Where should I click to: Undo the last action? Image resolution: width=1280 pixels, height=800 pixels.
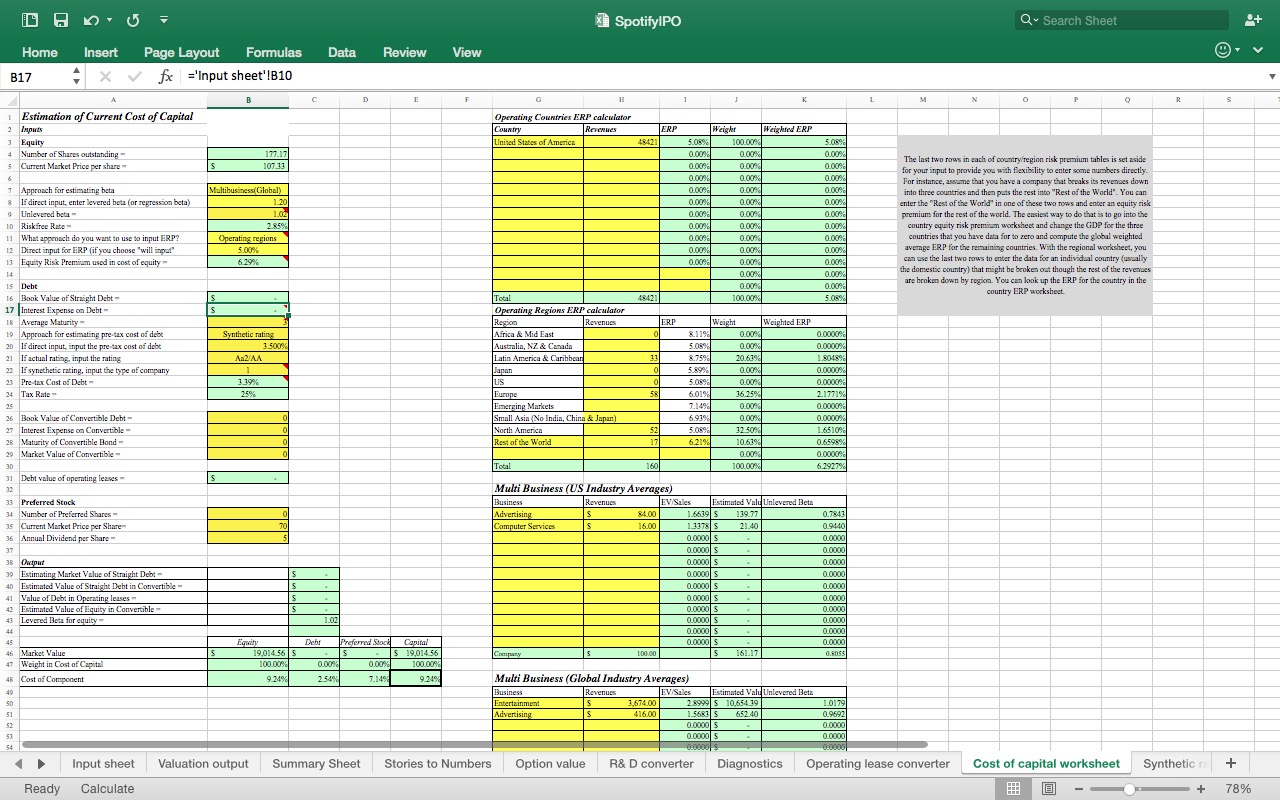90,19
